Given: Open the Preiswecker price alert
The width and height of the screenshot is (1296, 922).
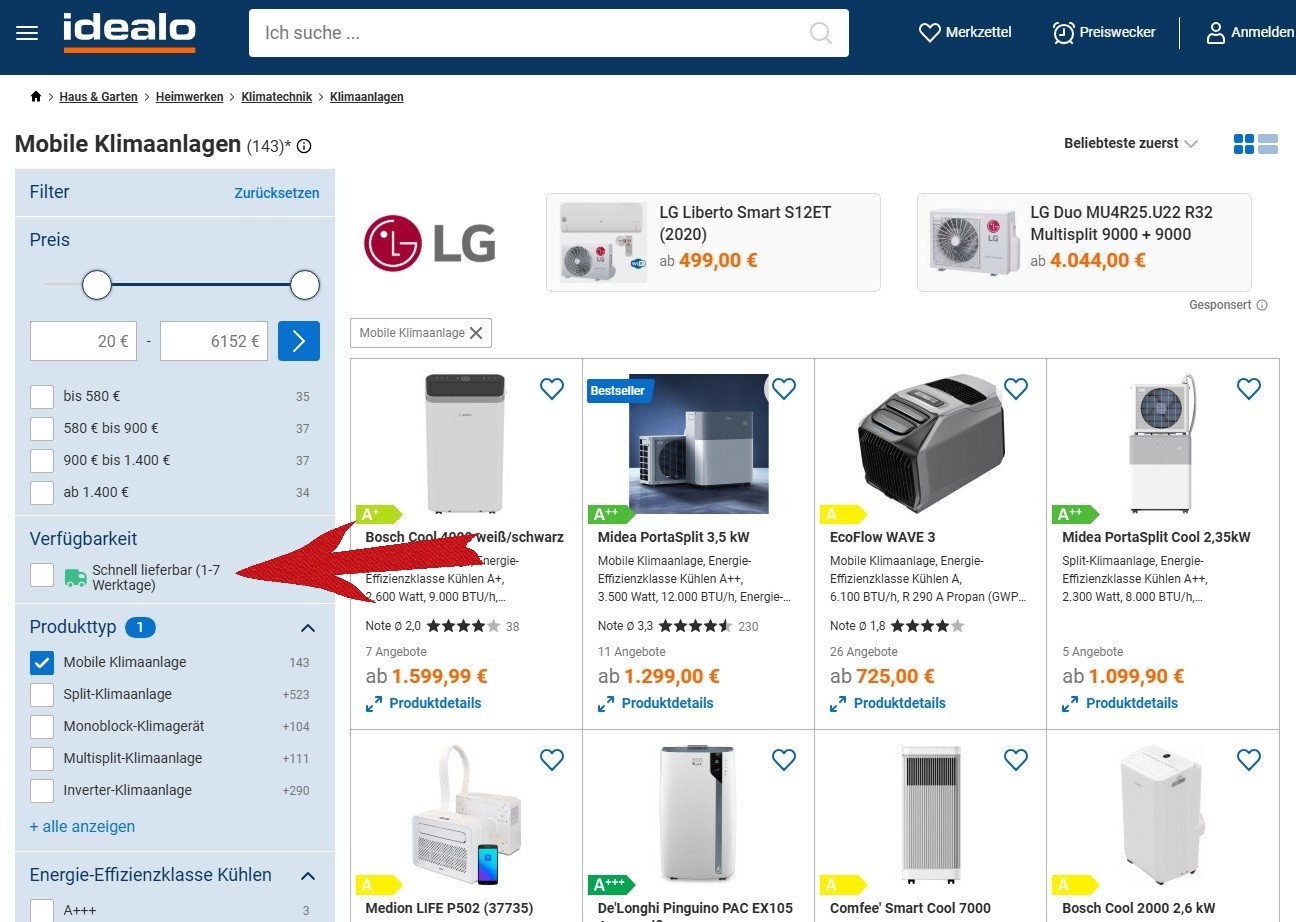Looking at the screenshot, I should pyautogui.click(x=1104, y=33).
